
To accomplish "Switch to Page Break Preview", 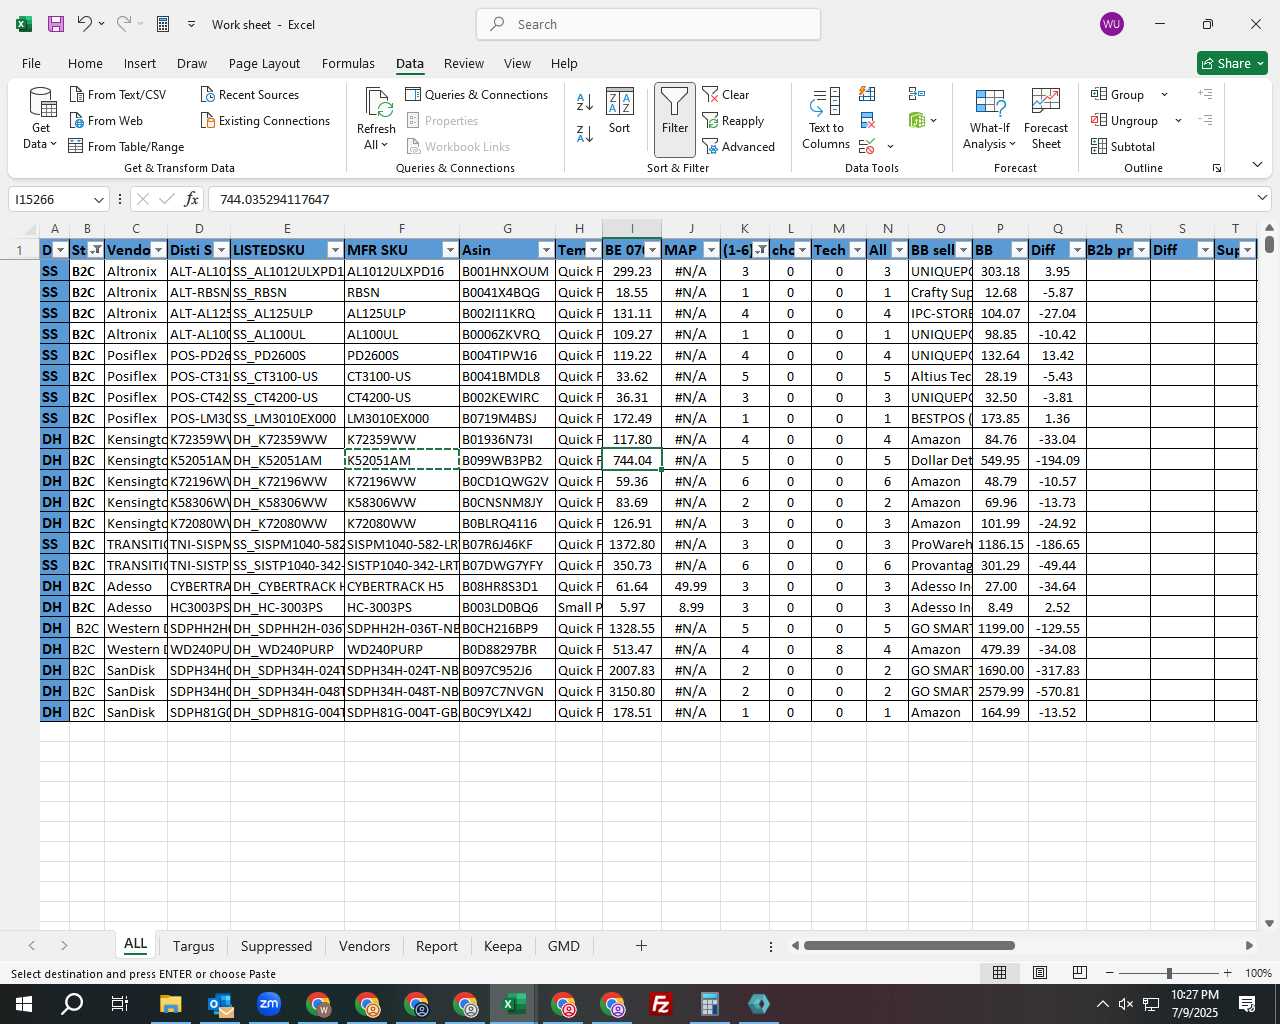I will tap(1080, 973).
